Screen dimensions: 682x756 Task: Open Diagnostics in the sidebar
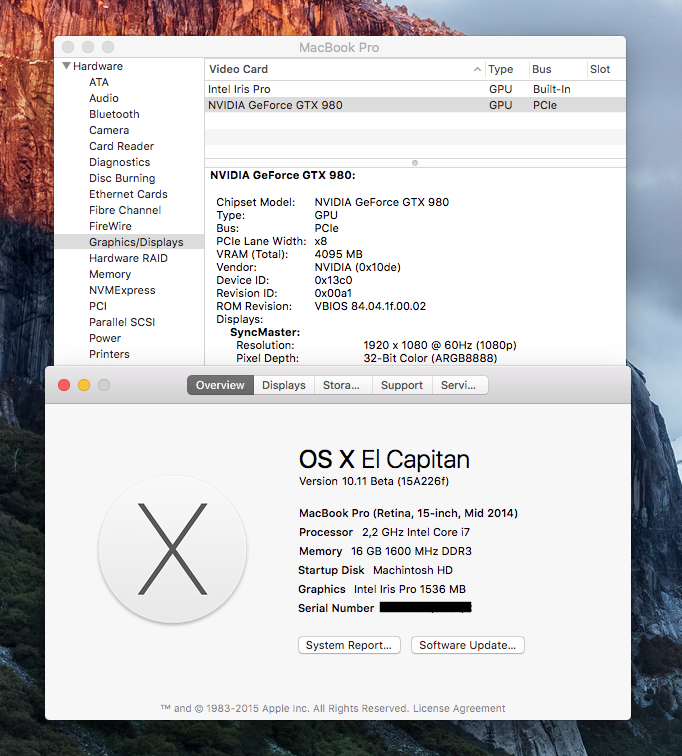[120, 162]
